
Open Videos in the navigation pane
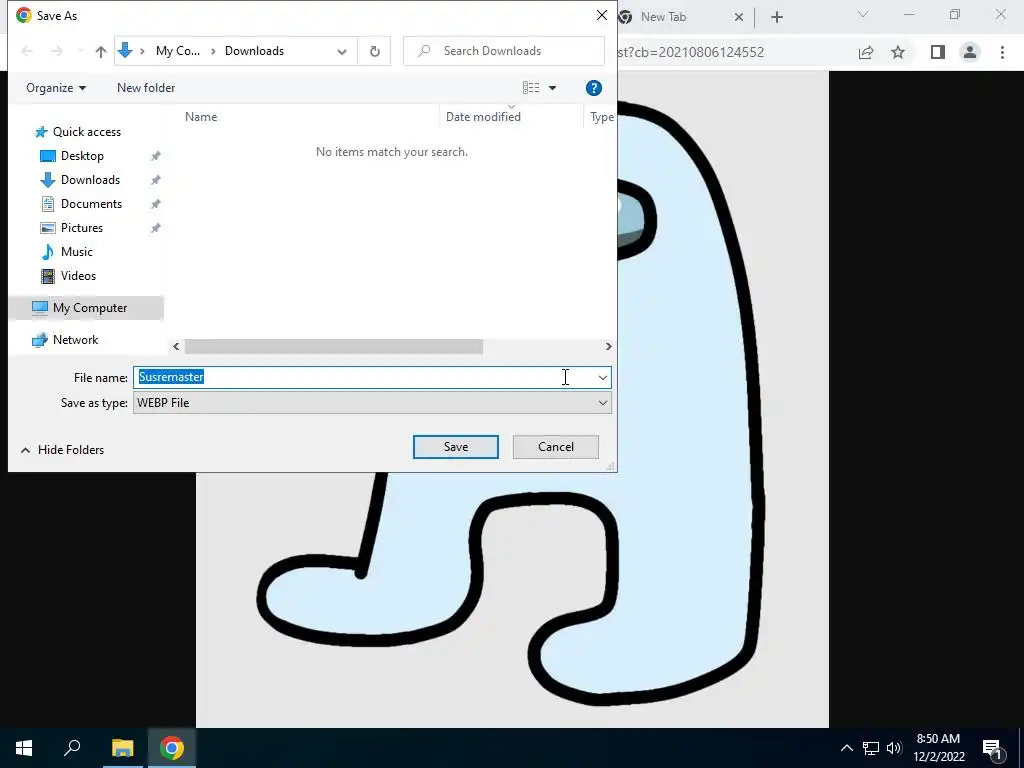tap(78, 276)
